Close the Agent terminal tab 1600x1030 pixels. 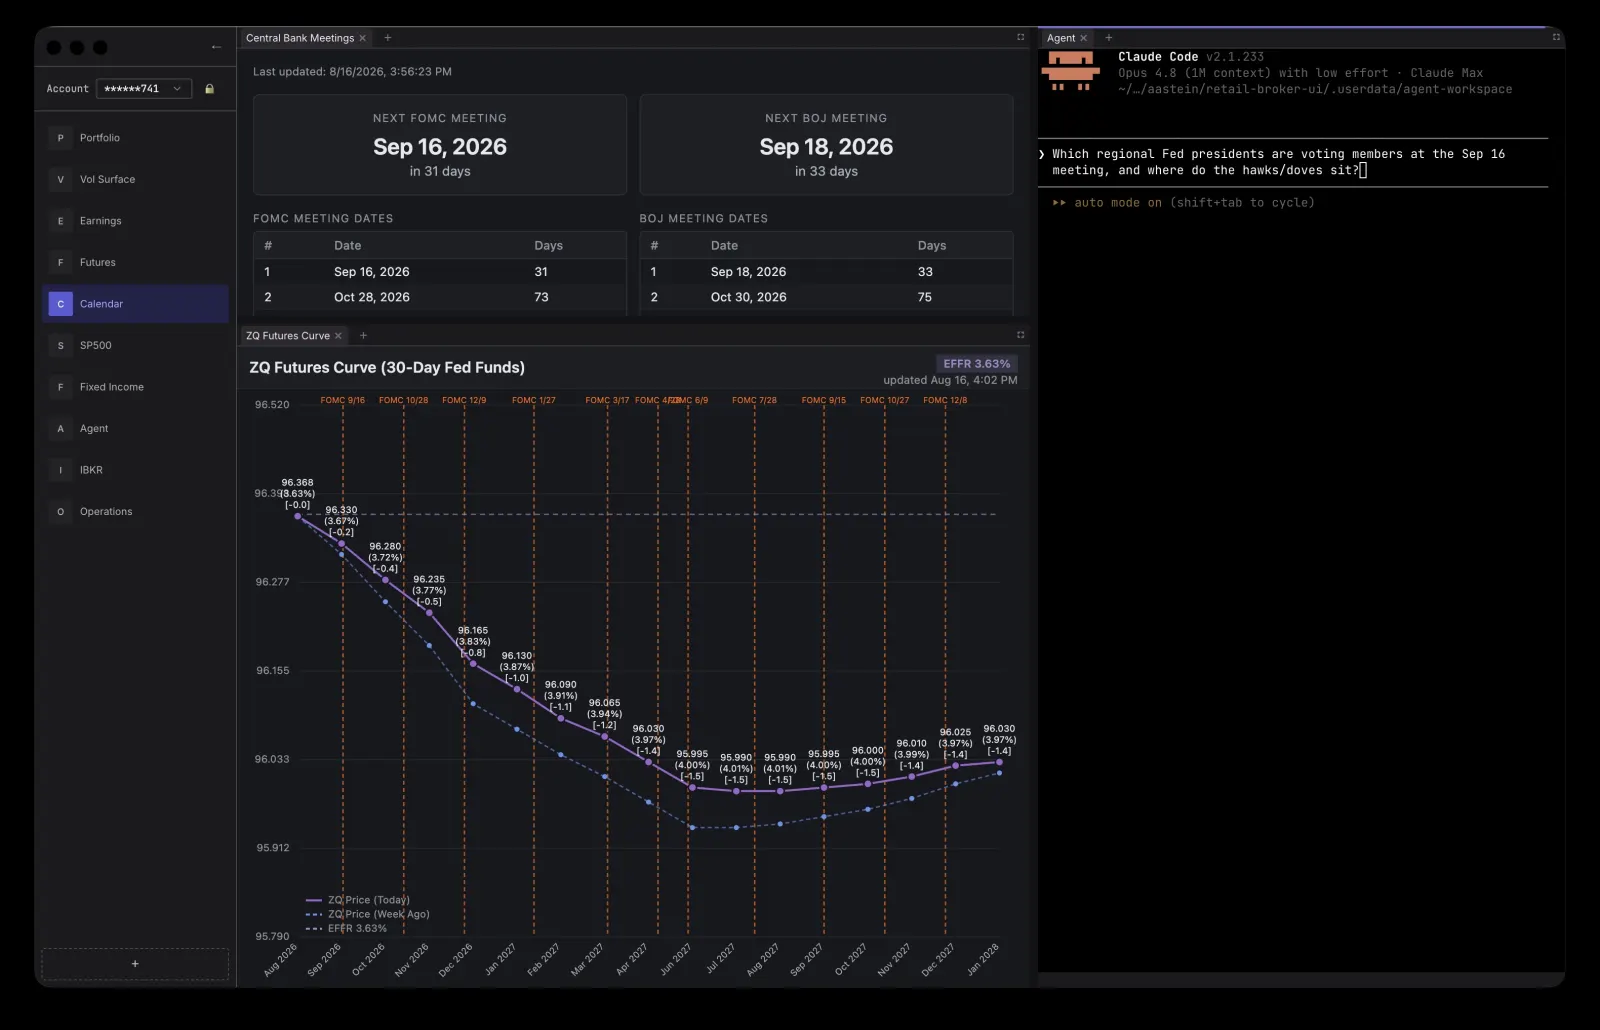(1083, 38)
